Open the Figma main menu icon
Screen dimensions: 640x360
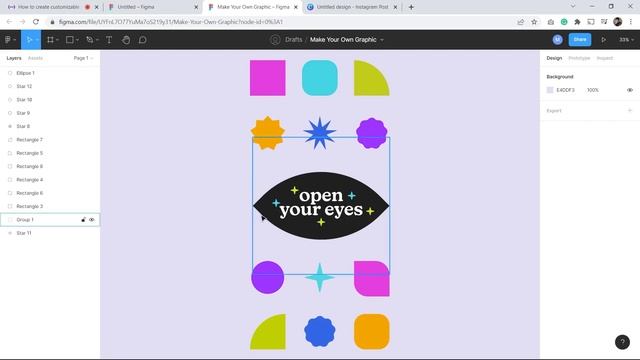(8, 40)
